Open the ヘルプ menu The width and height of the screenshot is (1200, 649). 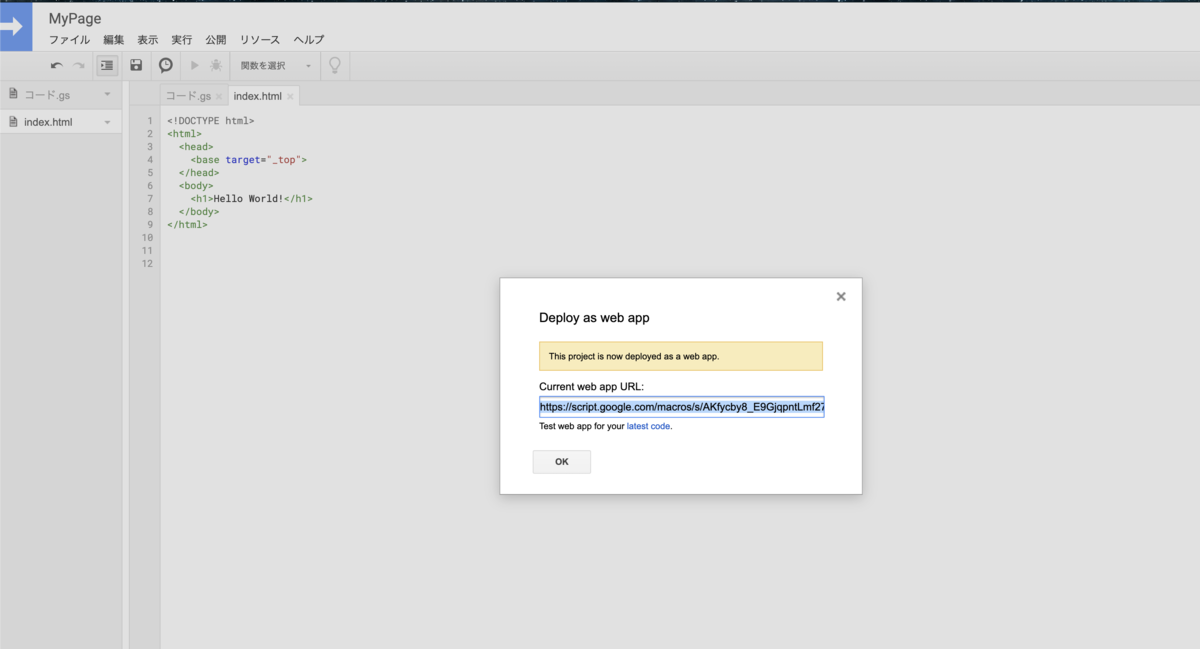309,40
